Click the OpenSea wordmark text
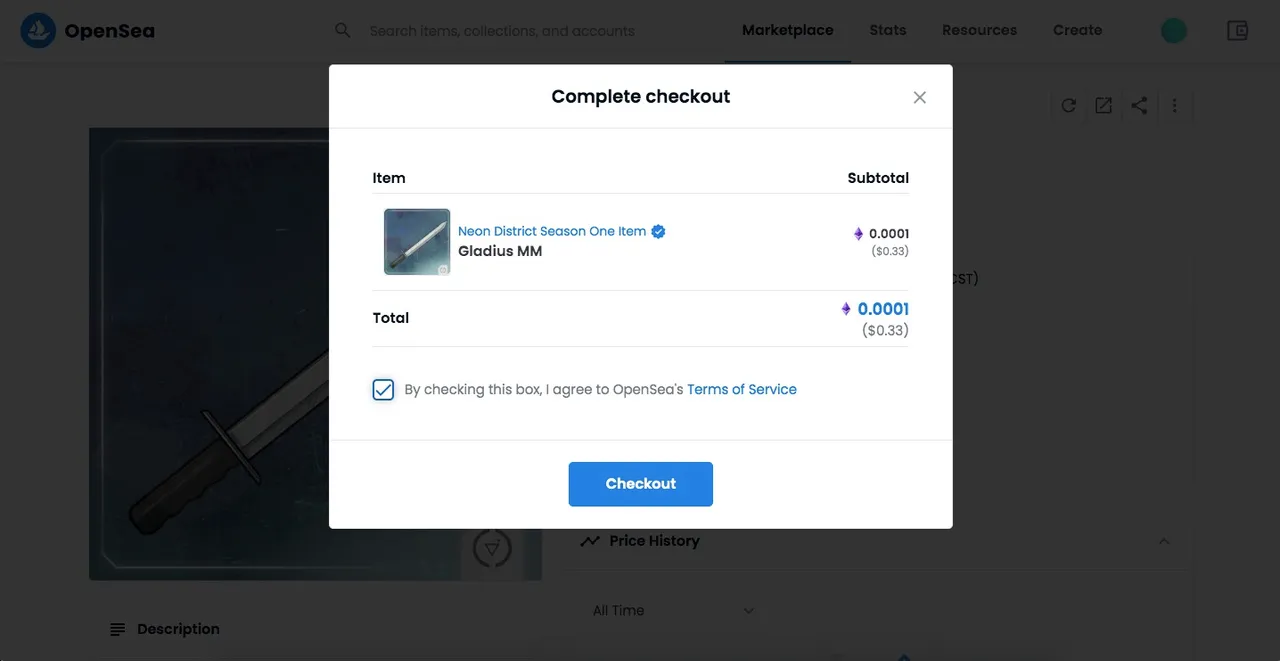The width and height of the screenshot is (1280, 661). pyautogui.click(x=110, y=31)
